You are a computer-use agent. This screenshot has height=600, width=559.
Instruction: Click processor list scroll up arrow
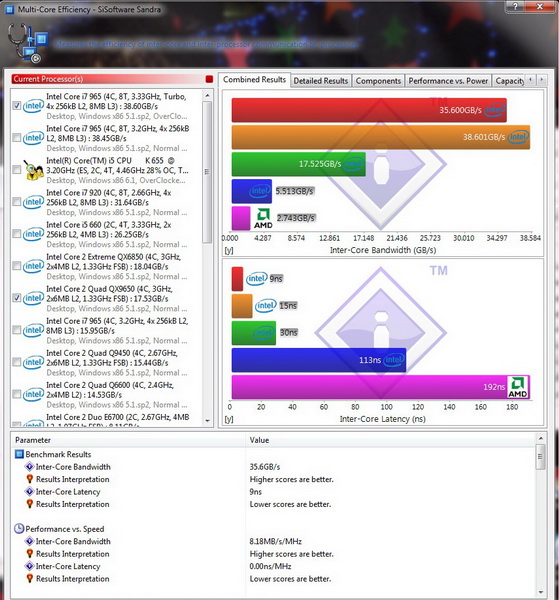207,95
